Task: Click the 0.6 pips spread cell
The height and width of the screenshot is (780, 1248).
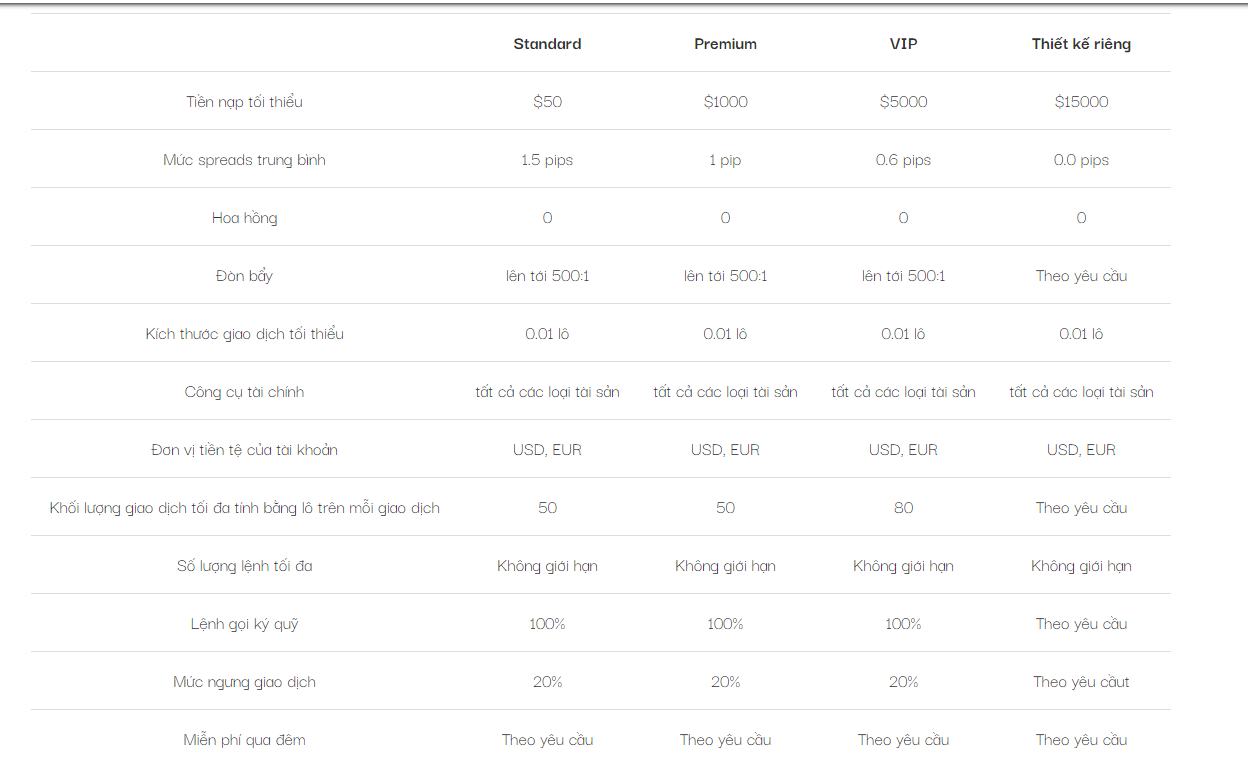Action: (x=903, y=160)
